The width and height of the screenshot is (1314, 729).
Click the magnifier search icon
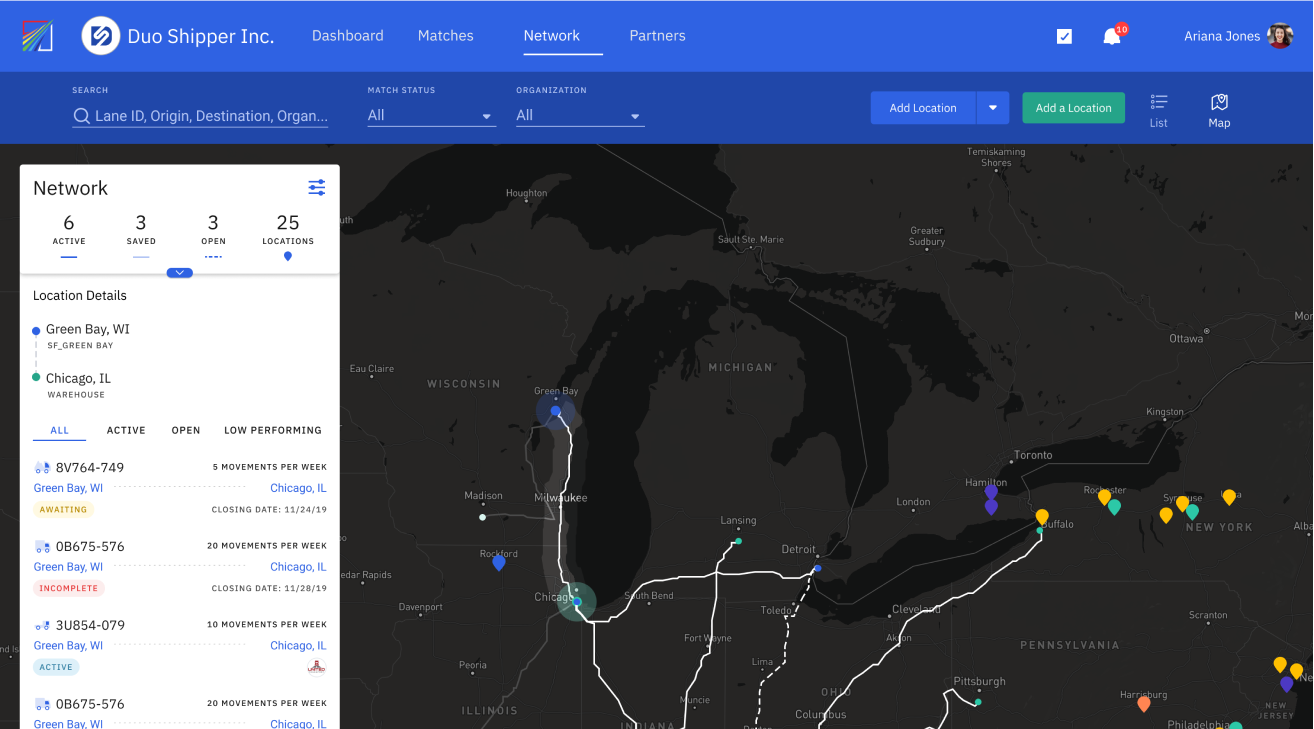point(81,116)
